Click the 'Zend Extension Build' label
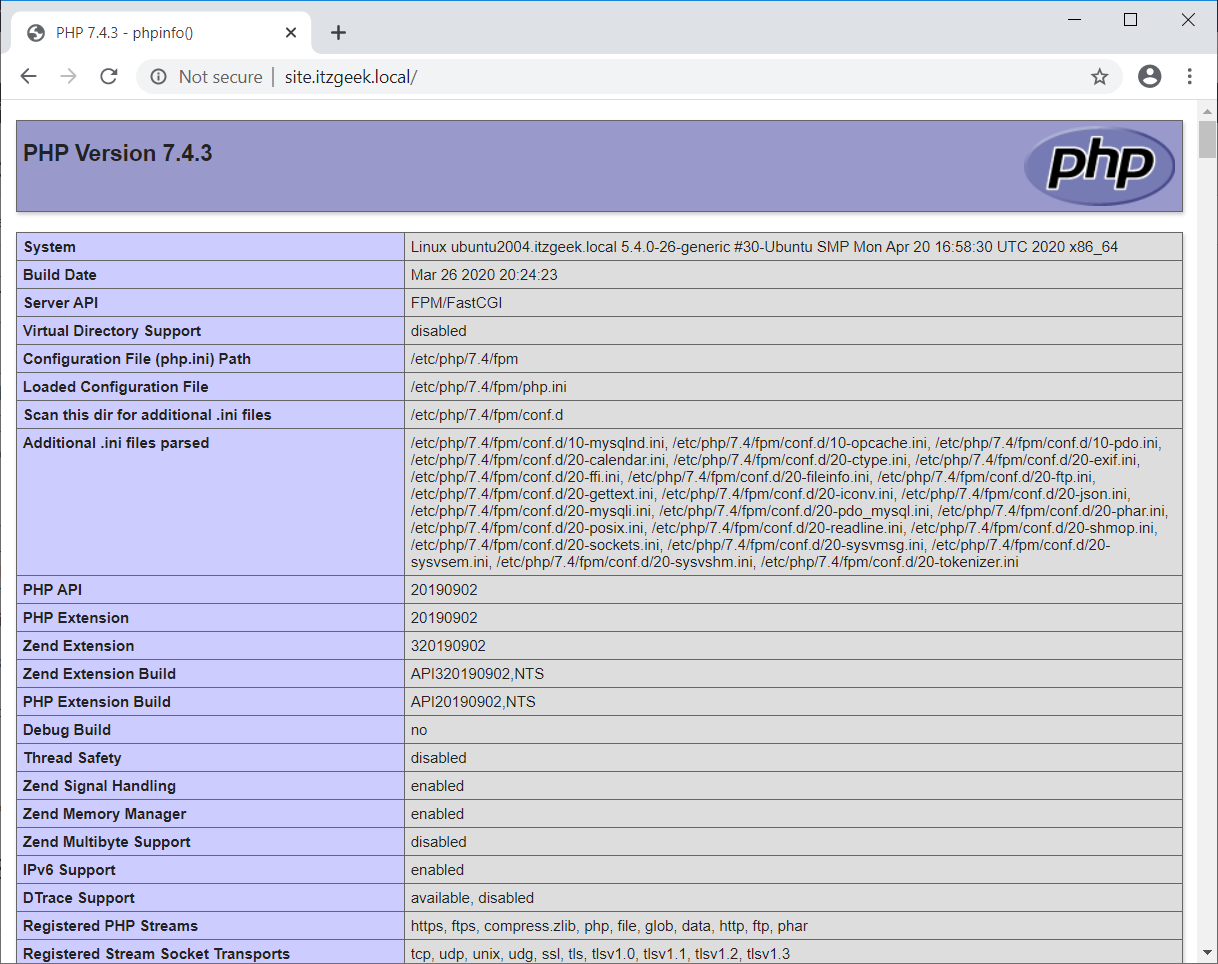The width and height of the screenshot is (1218, 964). (x=100, y=674)
